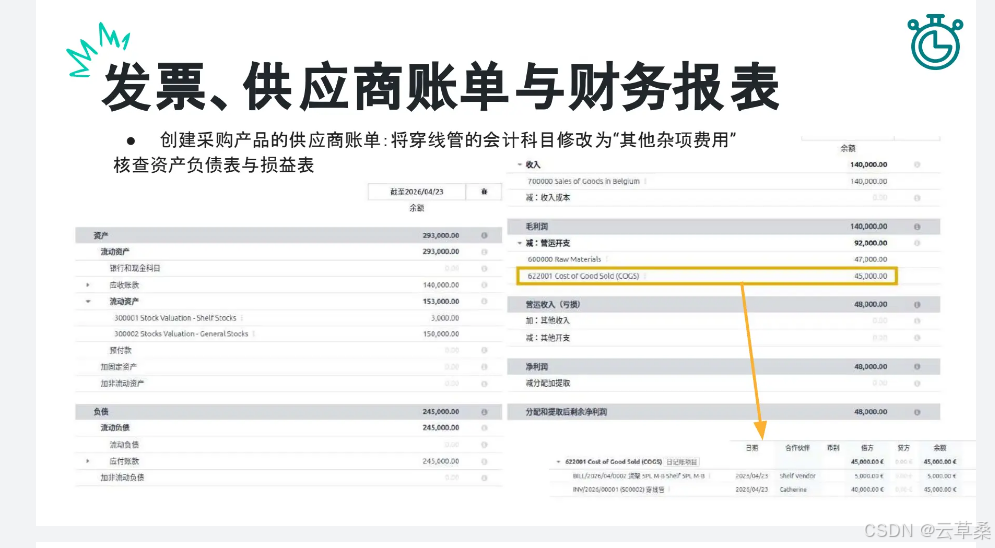
Task: Click info icon on 净利润 row
Action: click(917, 367)
